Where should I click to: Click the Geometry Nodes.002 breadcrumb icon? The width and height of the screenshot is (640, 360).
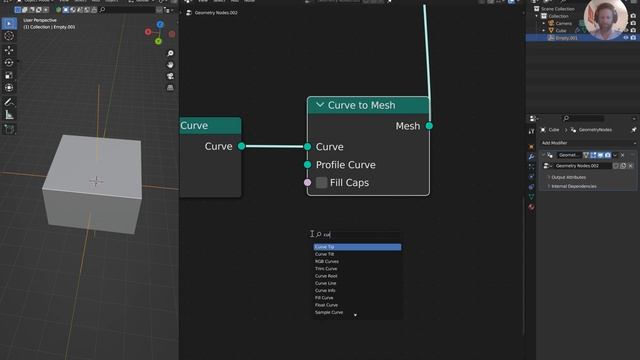tap(189, 13)
